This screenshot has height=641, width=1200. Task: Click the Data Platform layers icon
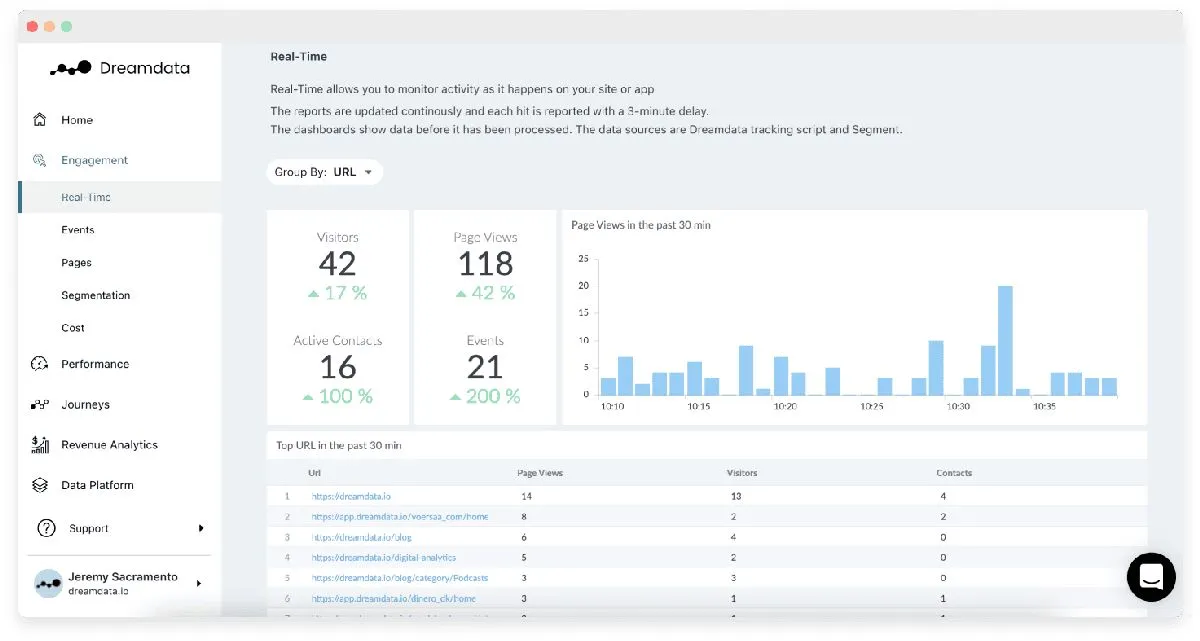point(40,485)
